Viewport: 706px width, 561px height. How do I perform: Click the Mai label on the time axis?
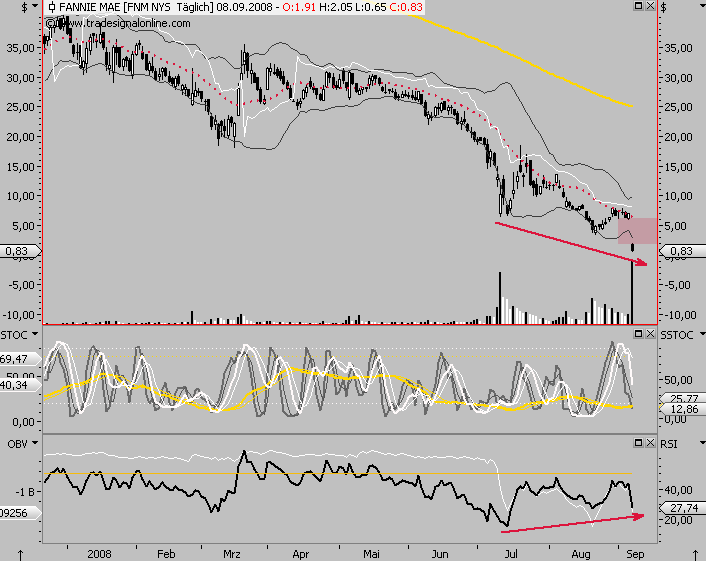tap(371, 554)
